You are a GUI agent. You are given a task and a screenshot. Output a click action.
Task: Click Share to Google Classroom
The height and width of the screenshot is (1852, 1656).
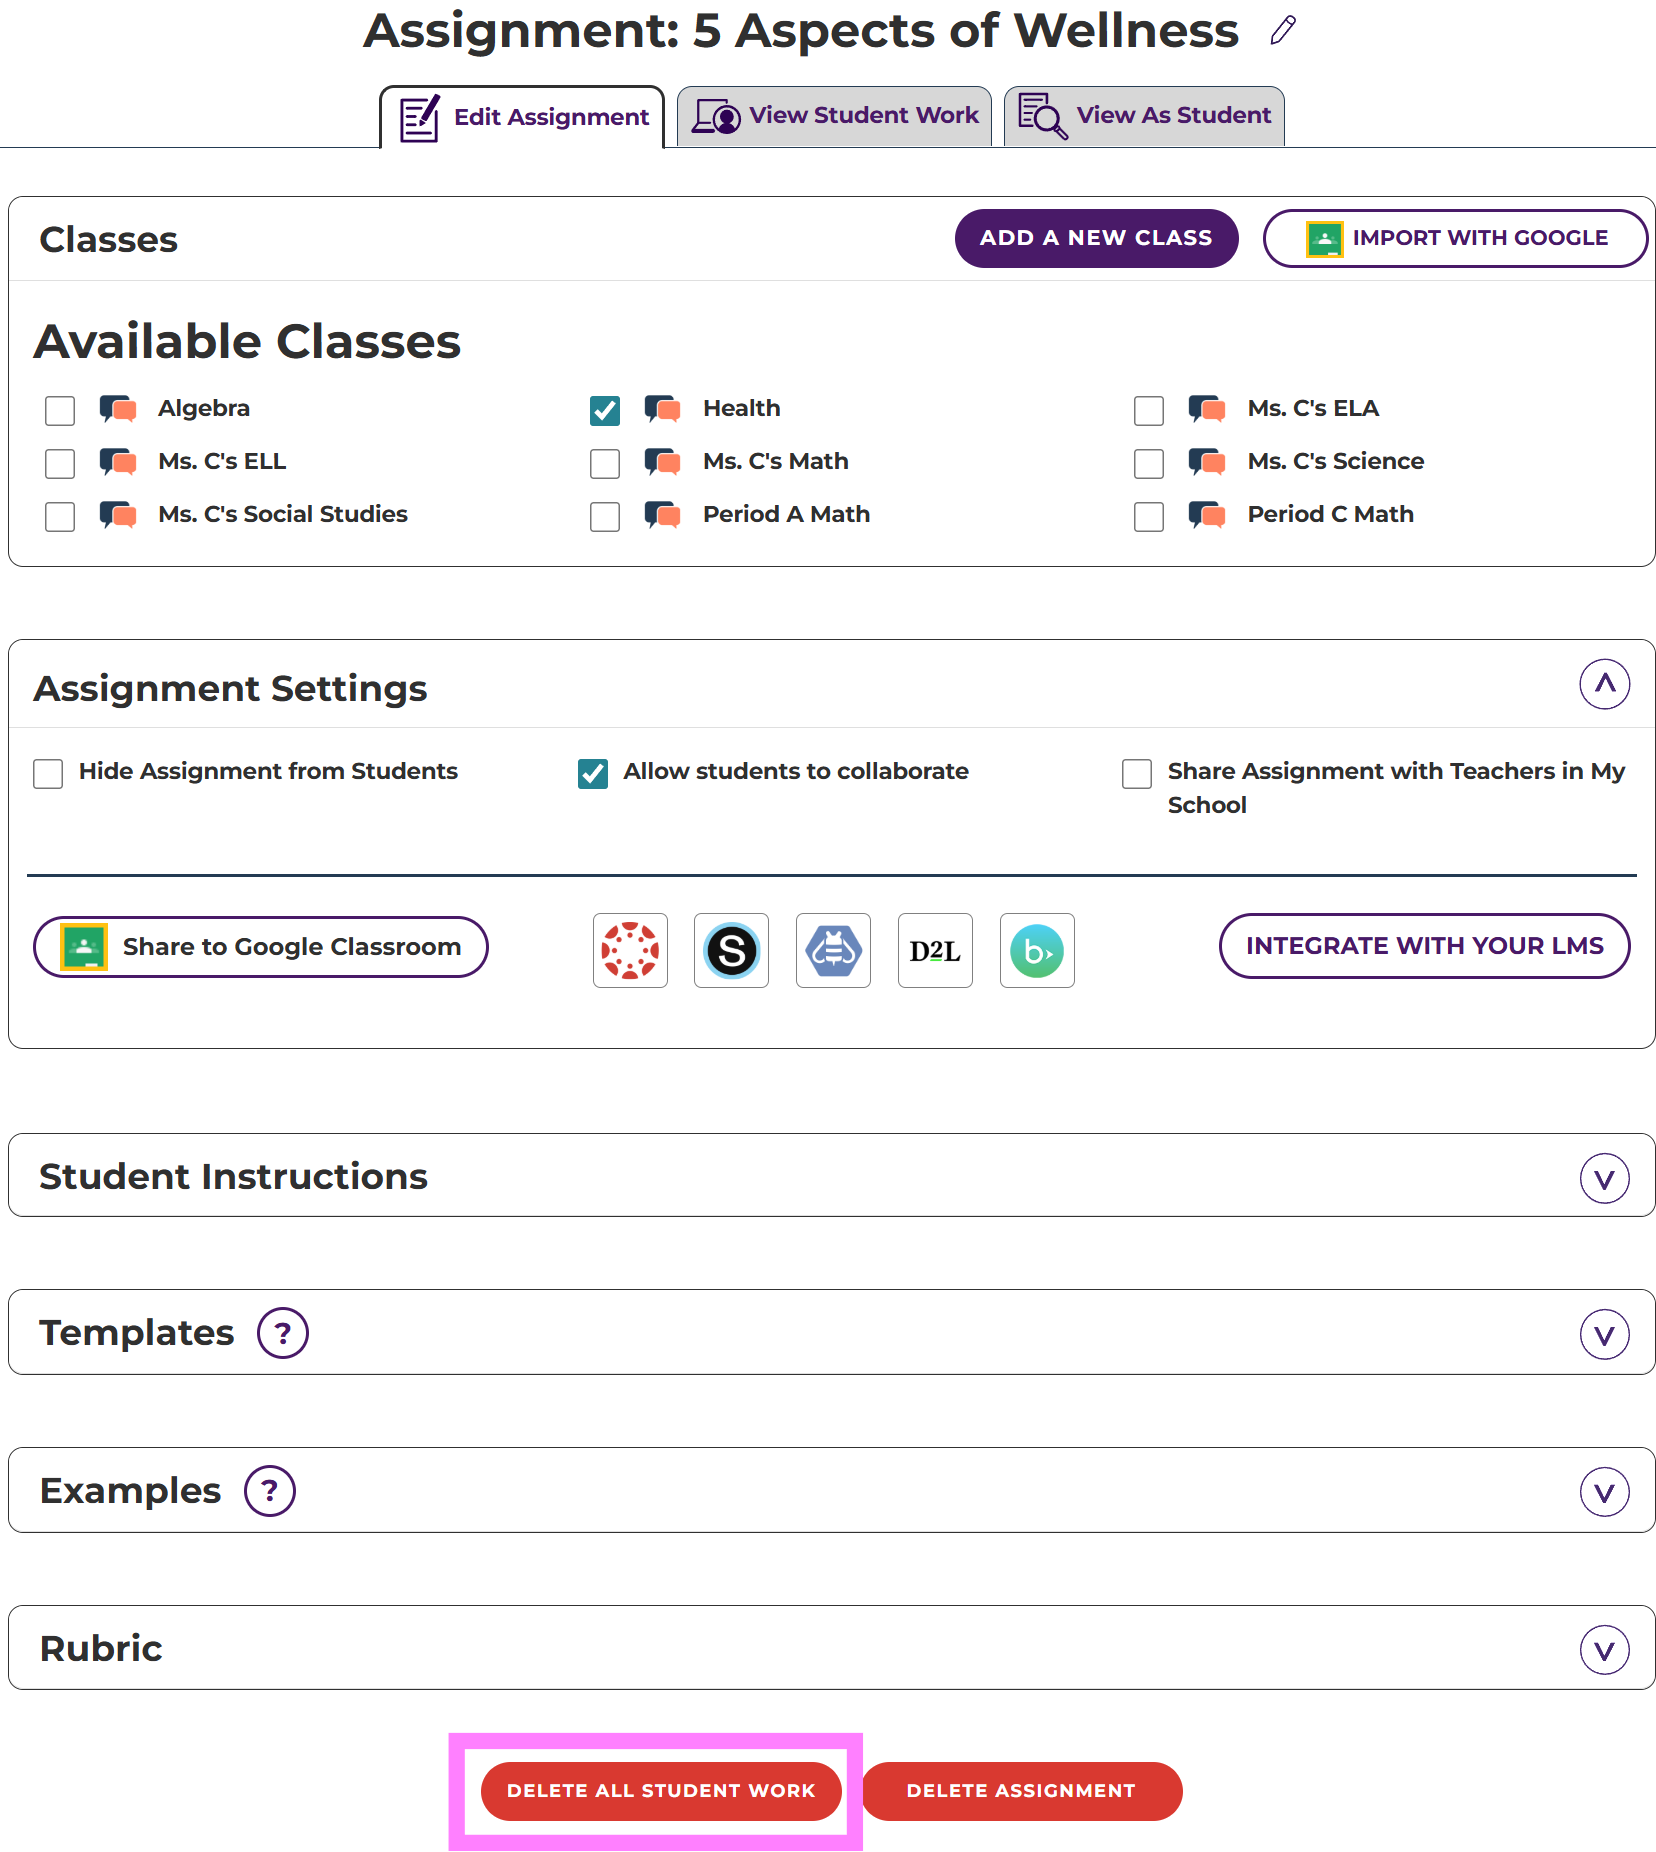[261, 947]
